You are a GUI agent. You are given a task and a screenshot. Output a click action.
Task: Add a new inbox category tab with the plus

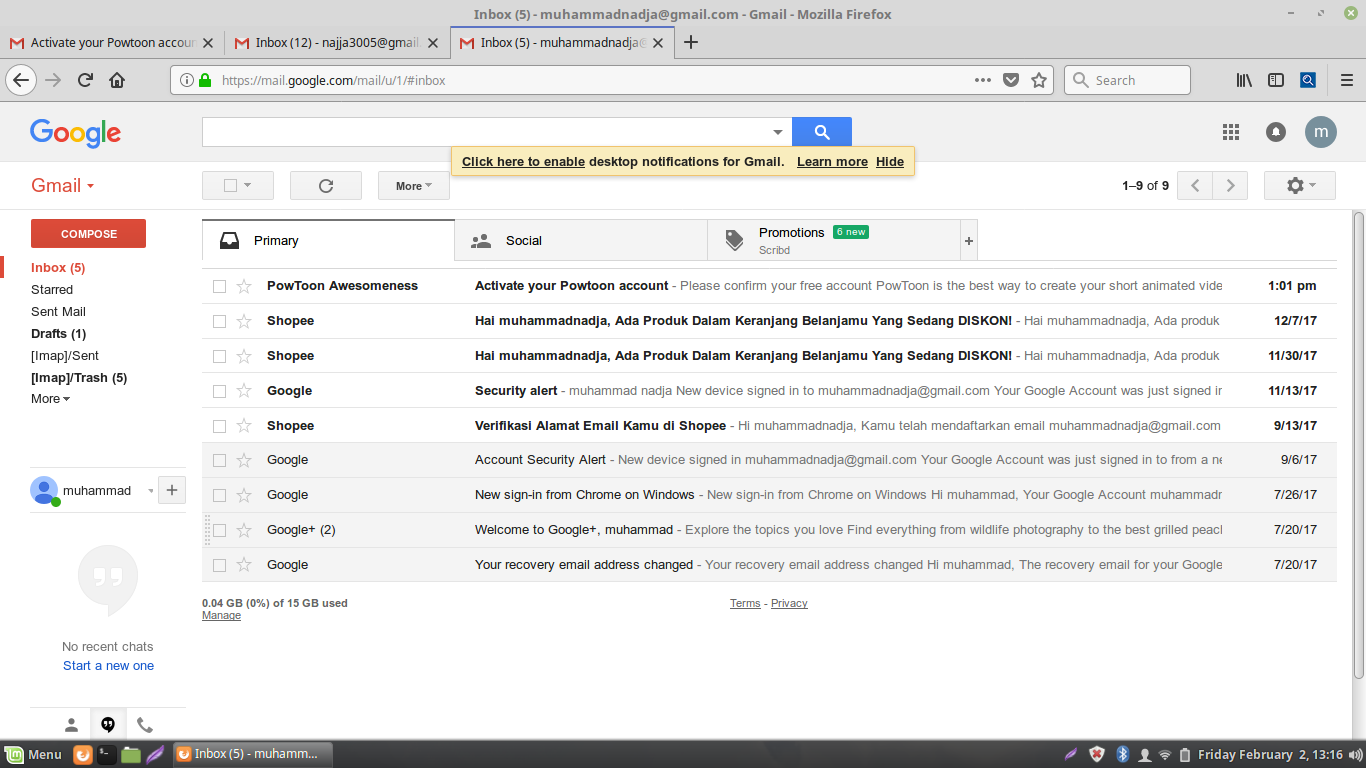click(968, 241)
